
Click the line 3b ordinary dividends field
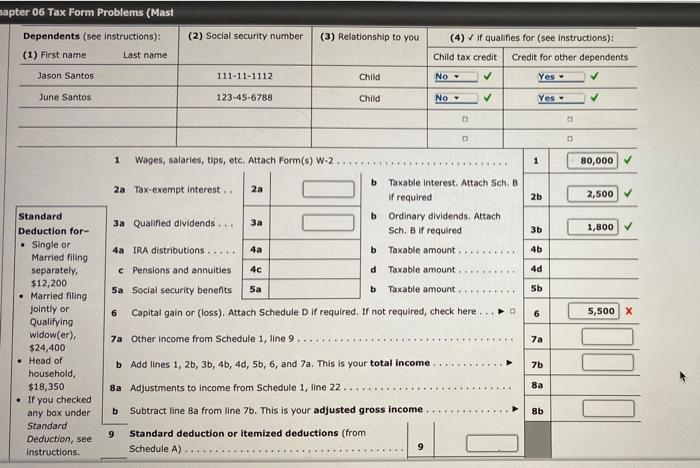[x=593, y=227]
